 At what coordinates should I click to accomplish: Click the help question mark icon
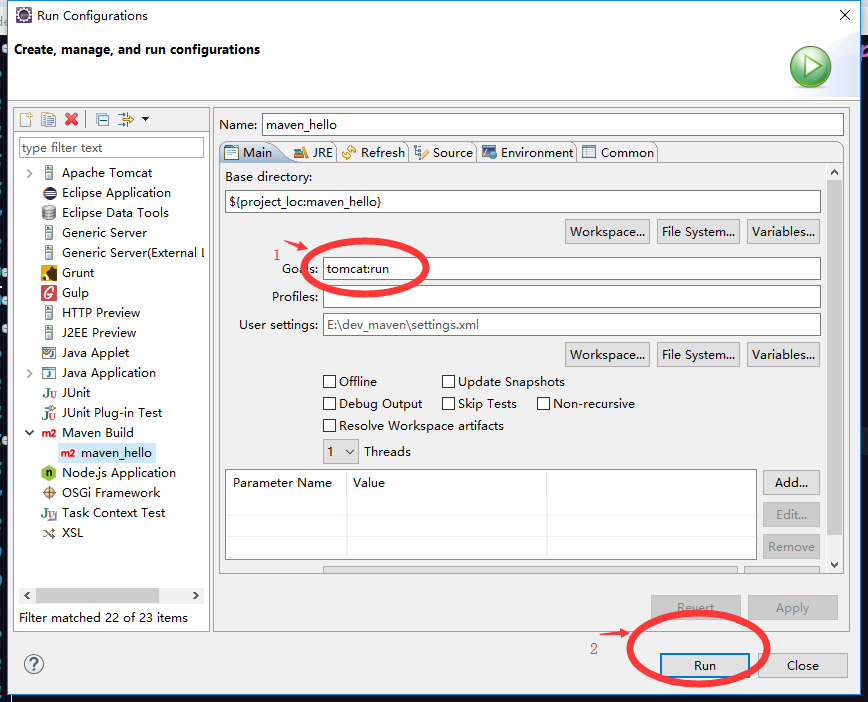(x=34, y=664)
